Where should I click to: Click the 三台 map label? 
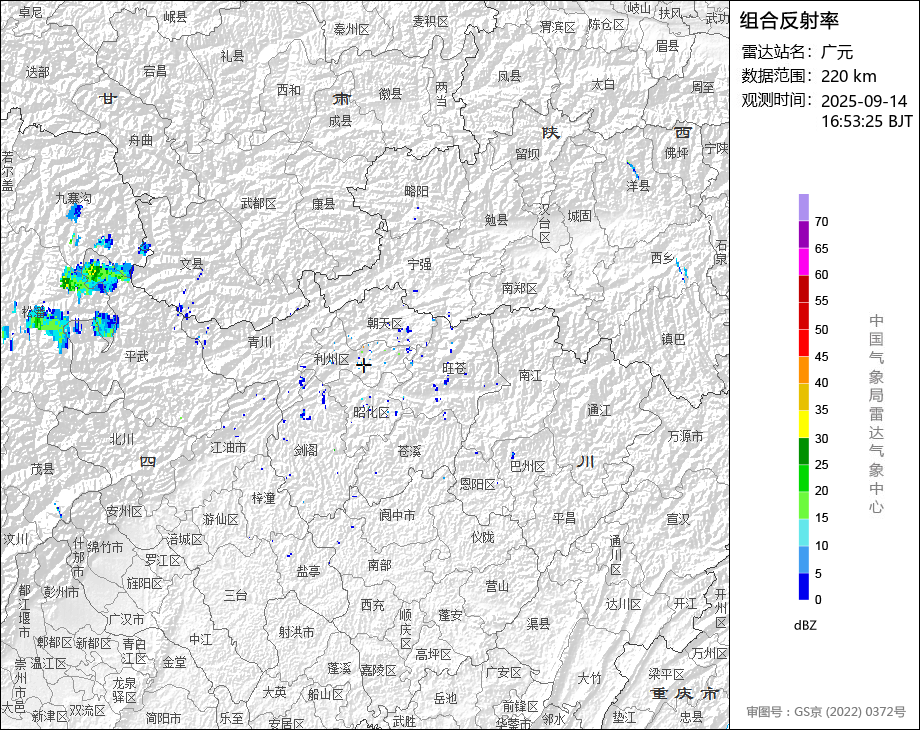tap(235, 596)
